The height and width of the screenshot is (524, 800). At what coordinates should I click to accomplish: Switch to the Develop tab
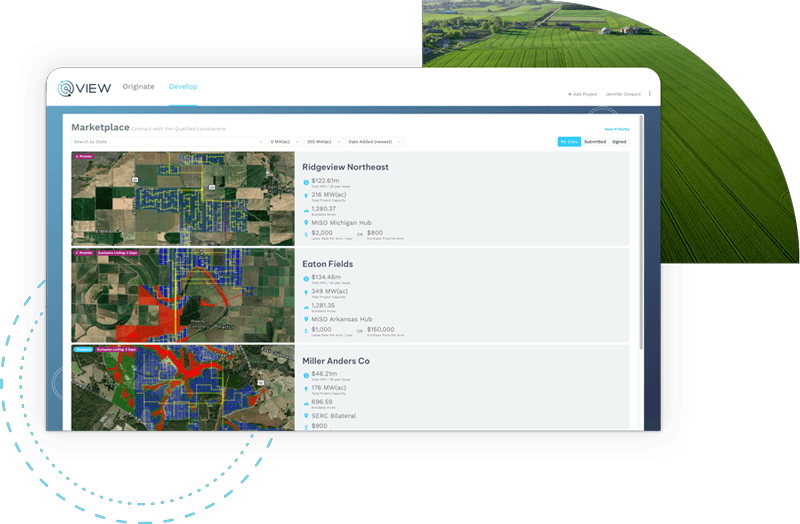(183, 87)
